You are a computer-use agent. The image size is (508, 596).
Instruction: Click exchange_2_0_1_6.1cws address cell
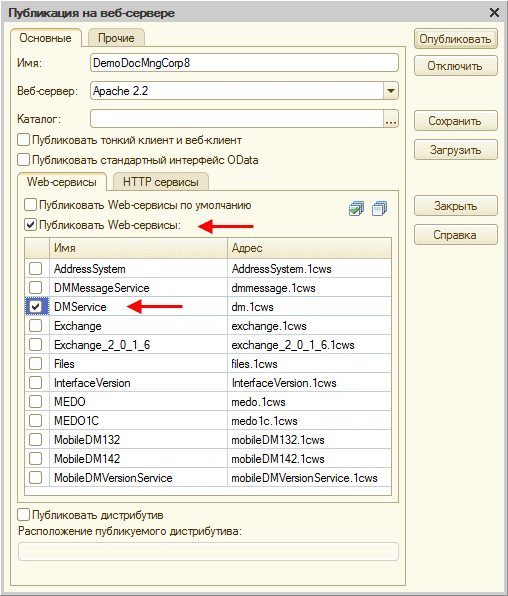coord(309,345)
